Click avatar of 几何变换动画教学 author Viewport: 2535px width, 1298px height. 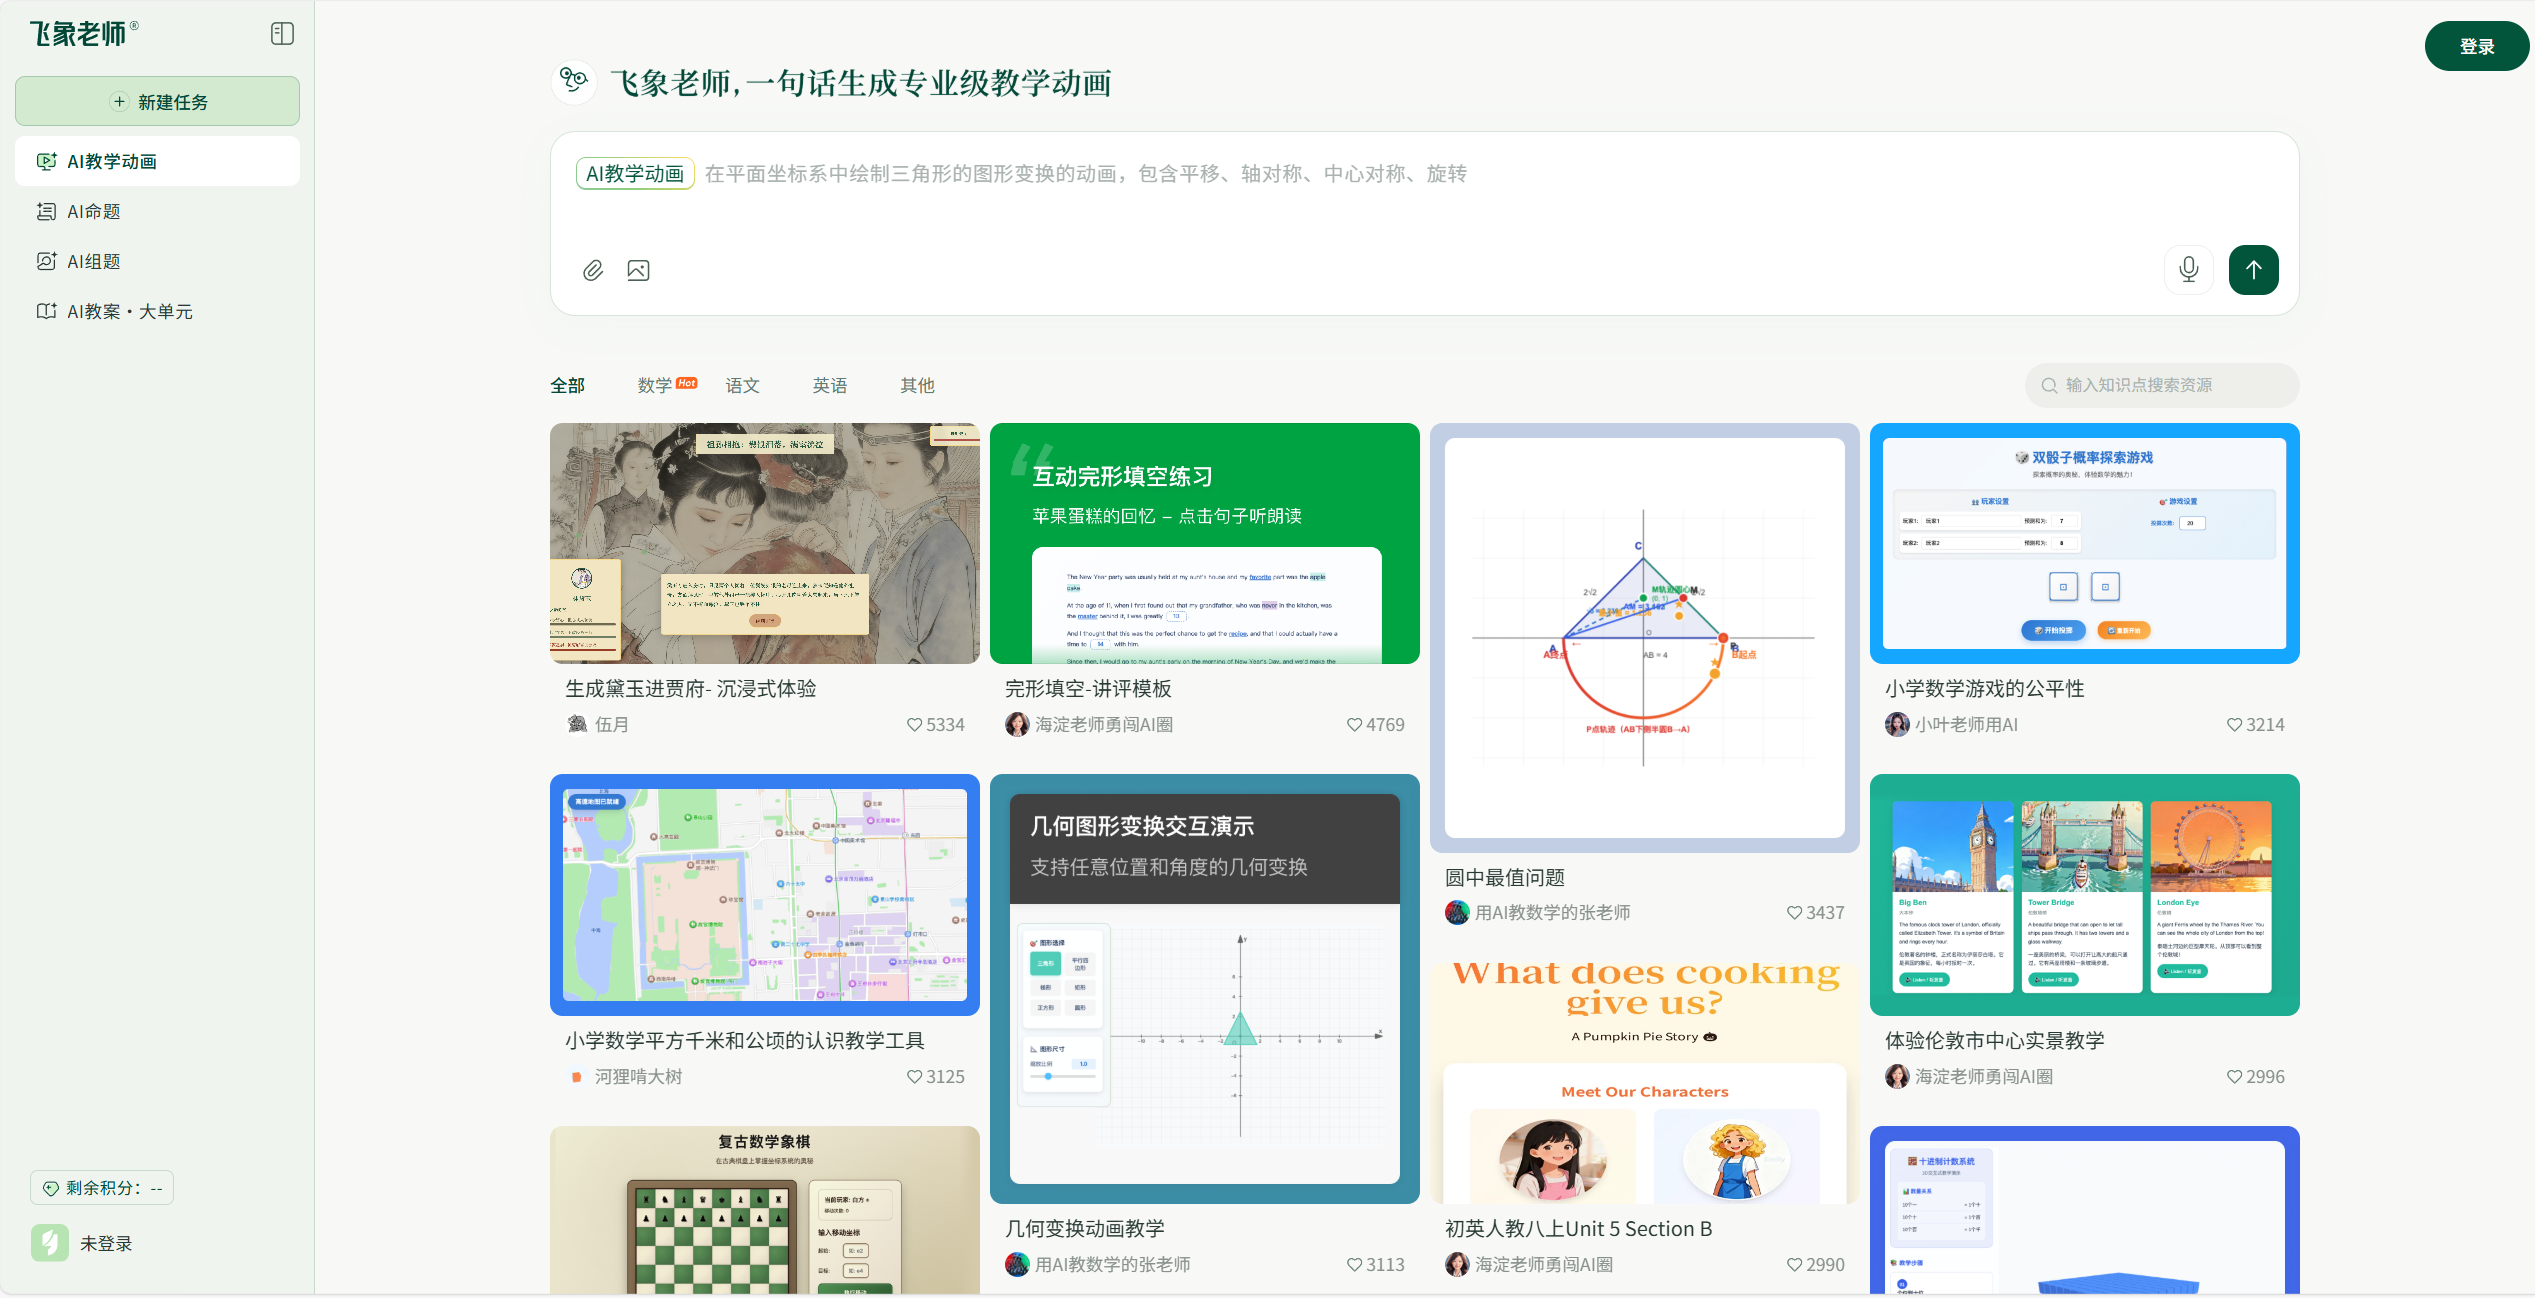coord(1017,1264)
